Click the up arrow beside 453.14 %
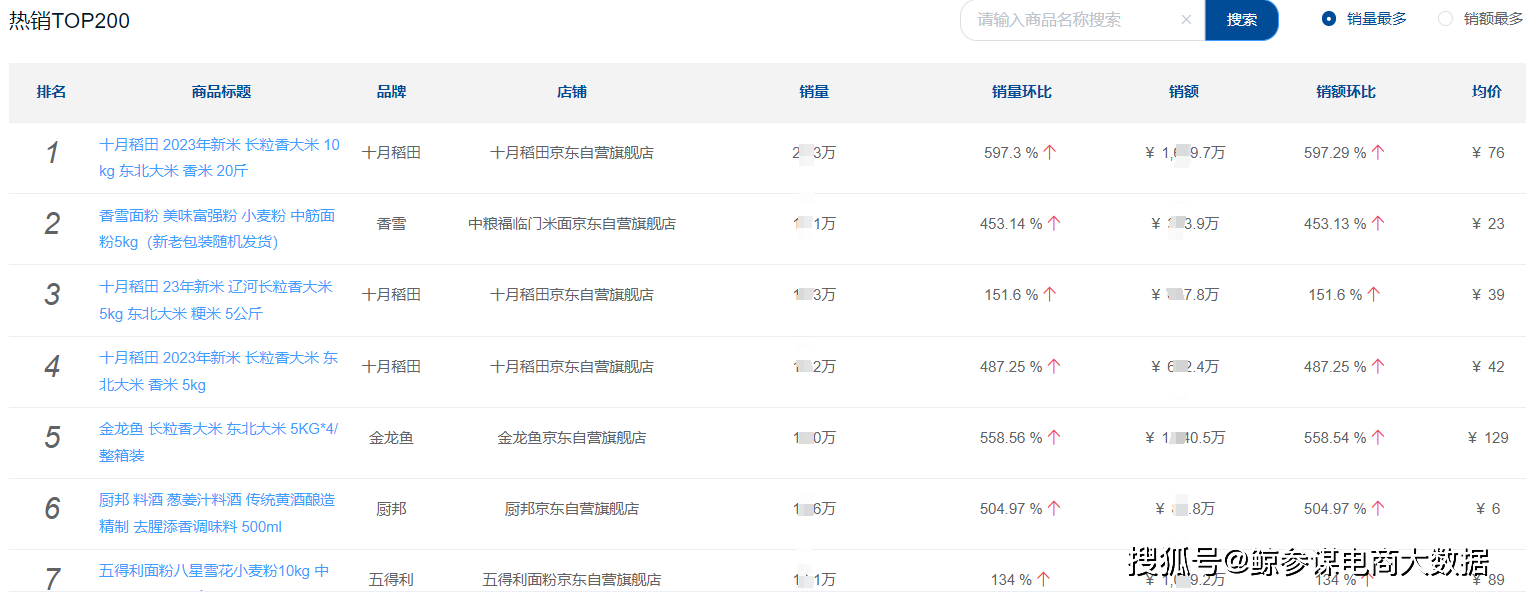The image size is (1526, 594). tap(1054, 224)
